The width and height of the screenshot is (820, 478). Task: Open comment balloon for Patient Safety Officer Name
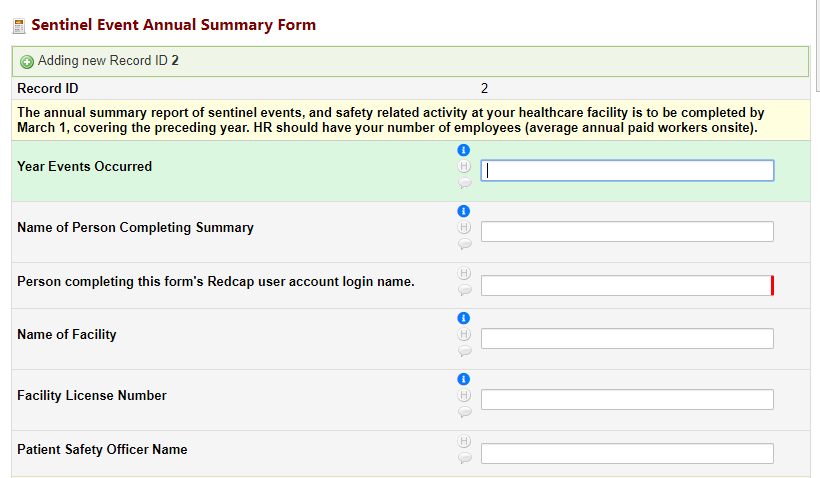tap(464, 458)
